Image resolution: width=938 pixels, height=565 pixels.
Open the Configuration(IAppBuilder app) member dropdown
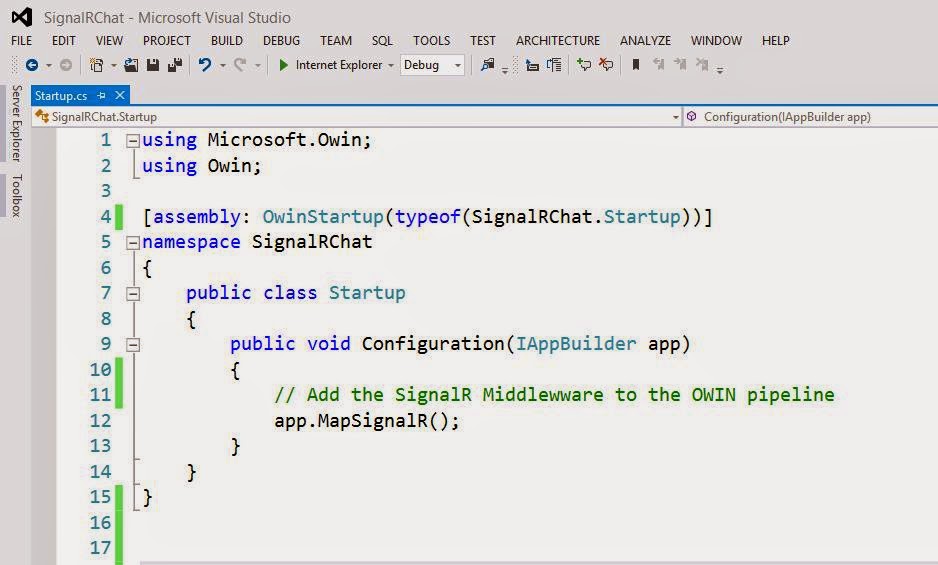(811, 117)
